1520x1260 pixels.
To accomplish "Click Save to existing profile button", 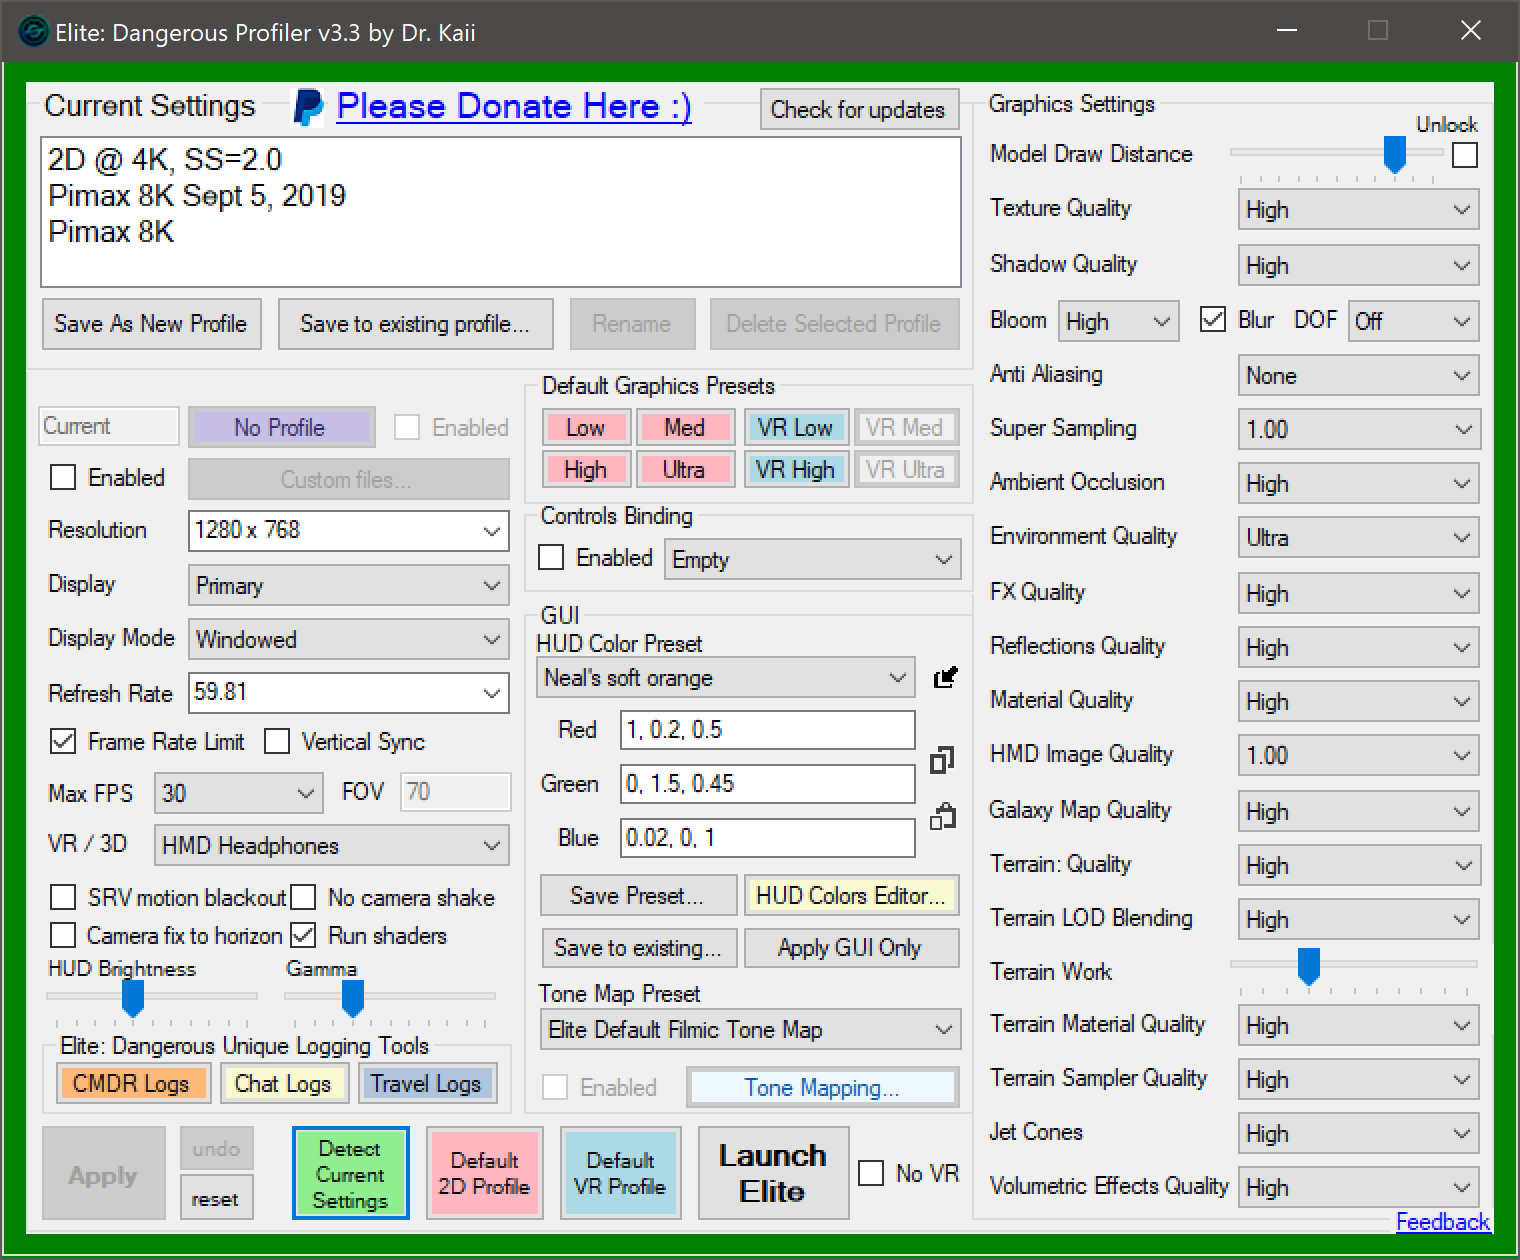I will [x=415, y=324].
